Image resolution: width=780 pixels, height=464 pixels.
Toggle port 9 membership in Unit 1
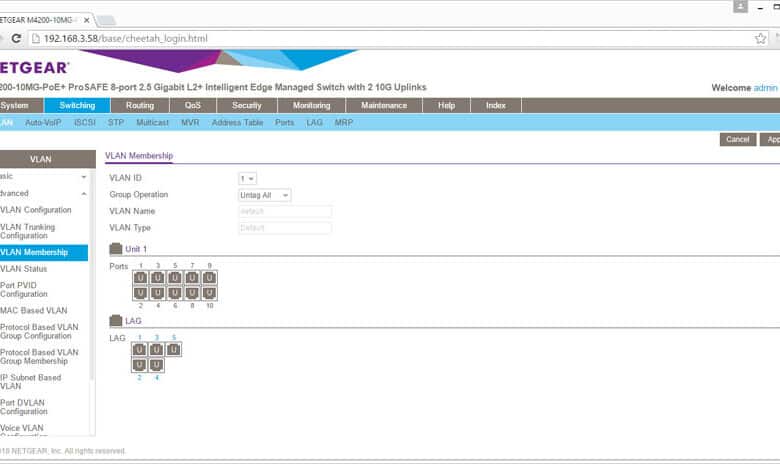[x=209, y=278]
